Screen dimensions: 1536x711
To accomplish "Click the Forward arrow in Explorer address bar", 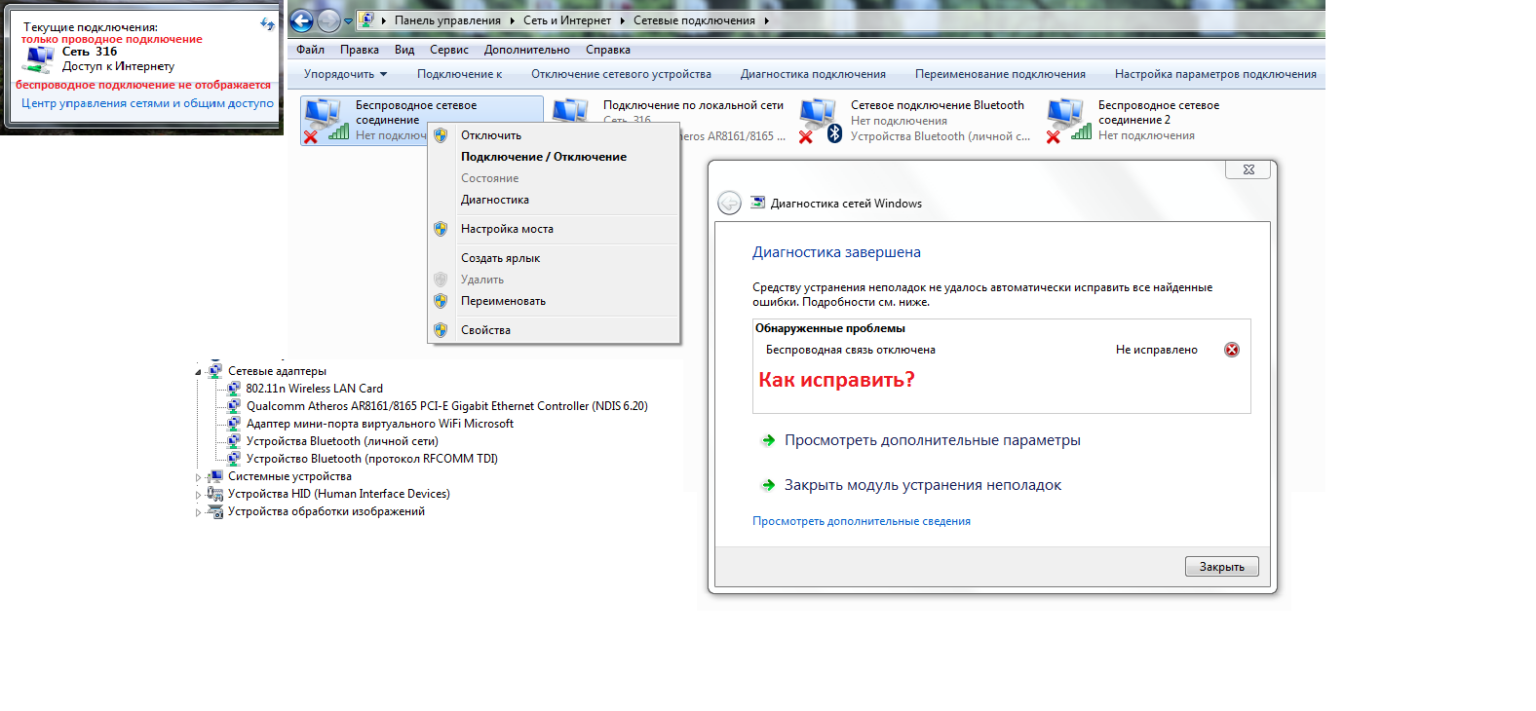I will [328, 20].
